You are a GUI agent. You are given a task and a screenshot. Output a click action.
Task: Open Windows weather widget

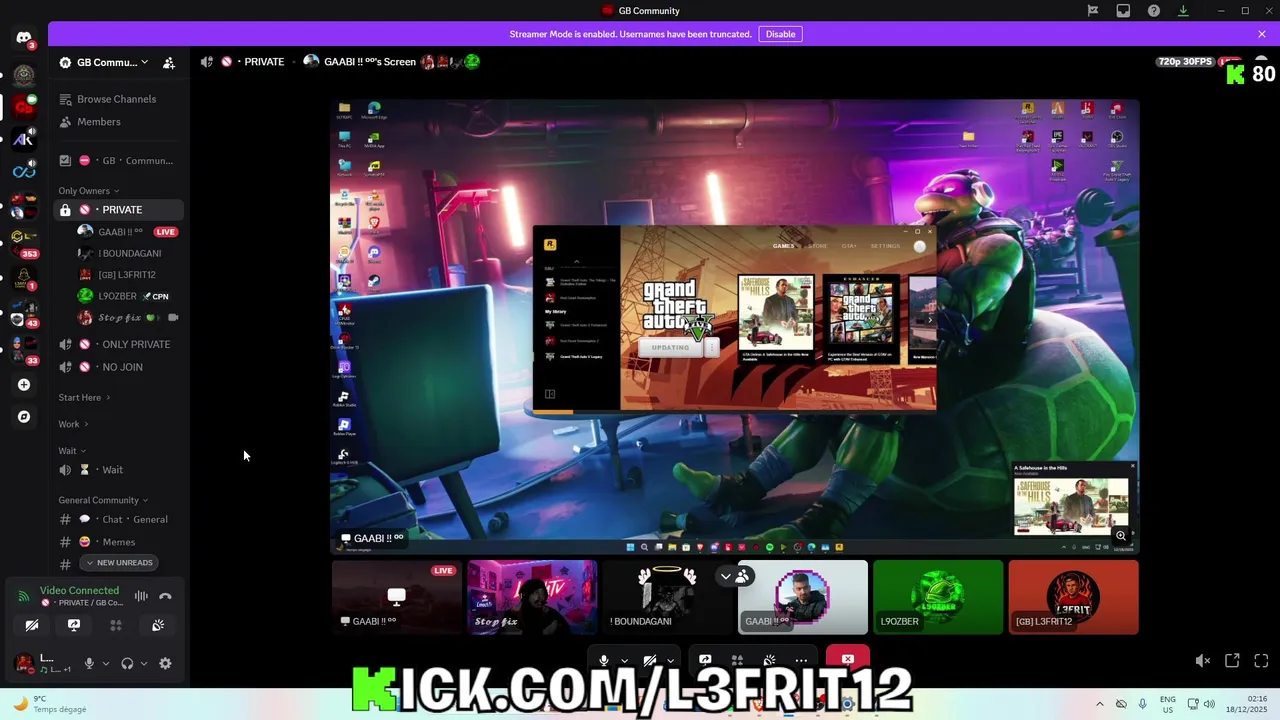[x=48, y=704]
